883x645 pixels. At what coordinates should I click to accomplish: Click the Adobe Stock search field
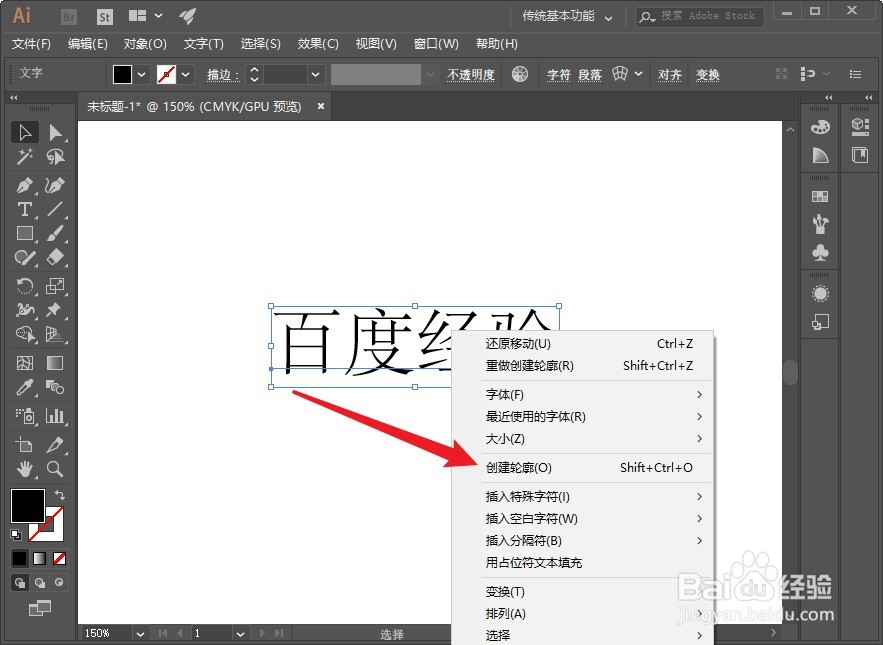700,16
